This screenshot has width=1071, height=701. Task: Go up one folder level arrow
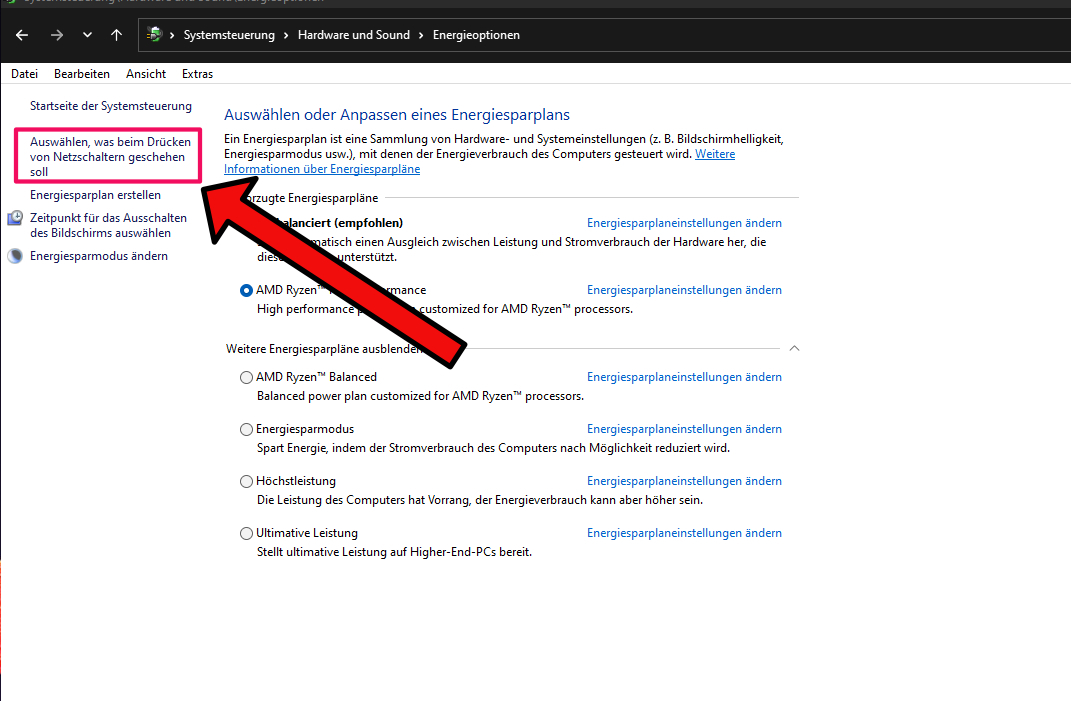(116, 35)
